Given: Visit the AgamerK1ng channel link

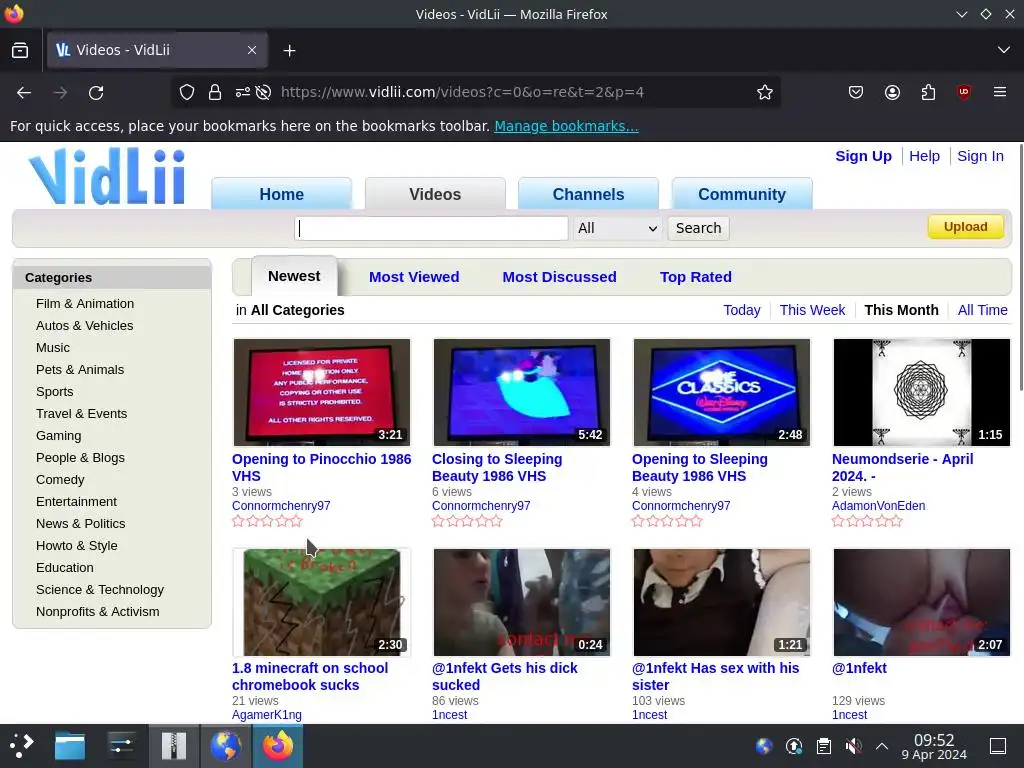Looking at the screenshot, I should tap(266, 714).
